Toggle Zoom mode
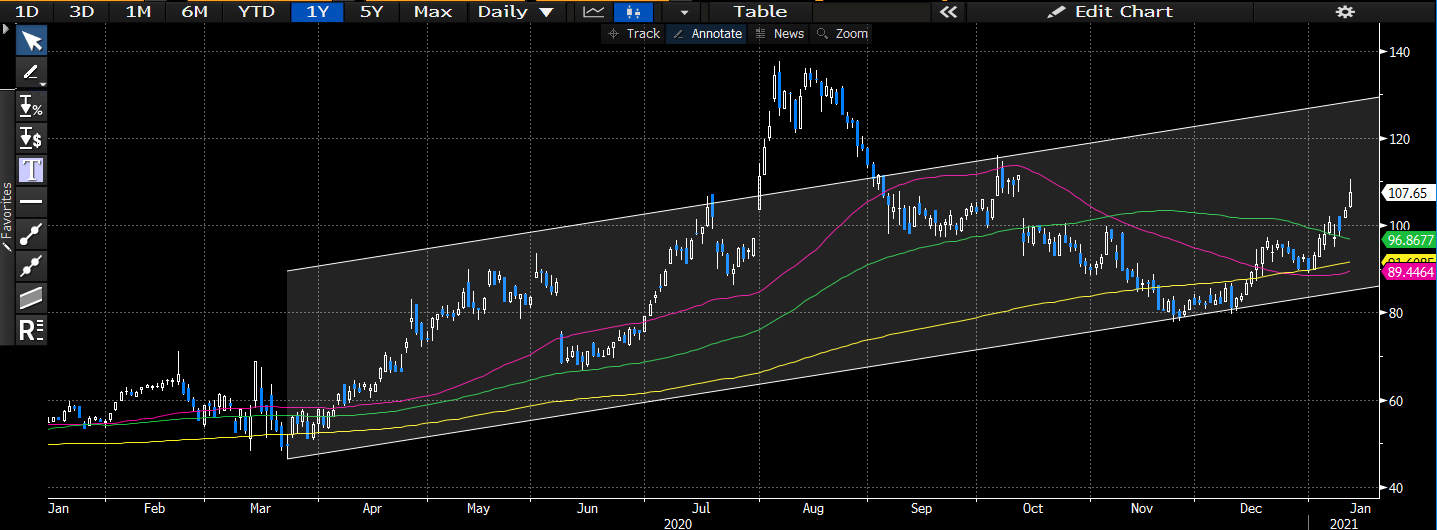The image size is (1437, 530). coord(842,34)
